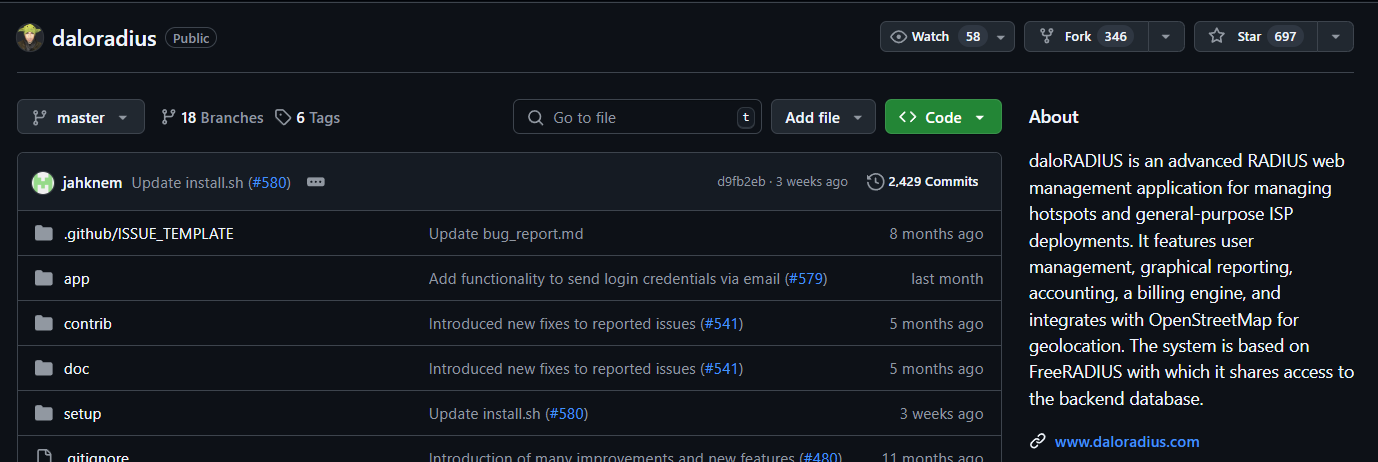This screenshot has height=462, width=1378.
Task: Open the Code clone dropdown
Action: (x=943, y=117)
